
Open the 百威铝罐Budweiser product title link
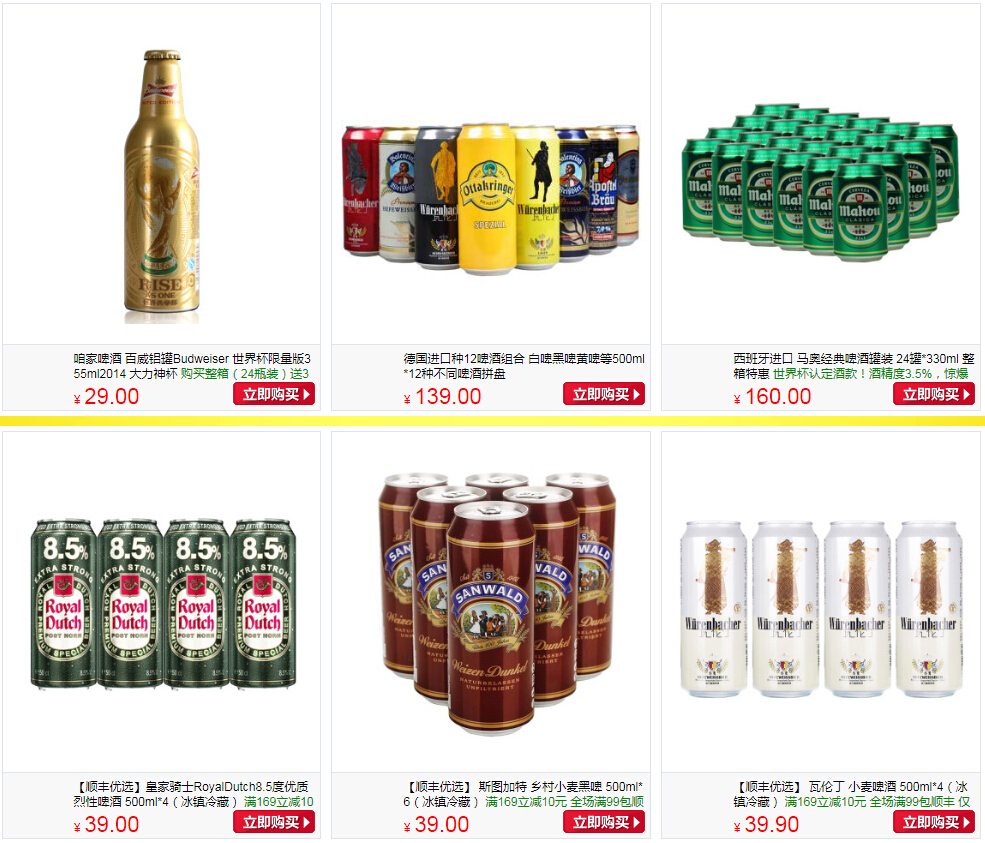coord(192,366)
